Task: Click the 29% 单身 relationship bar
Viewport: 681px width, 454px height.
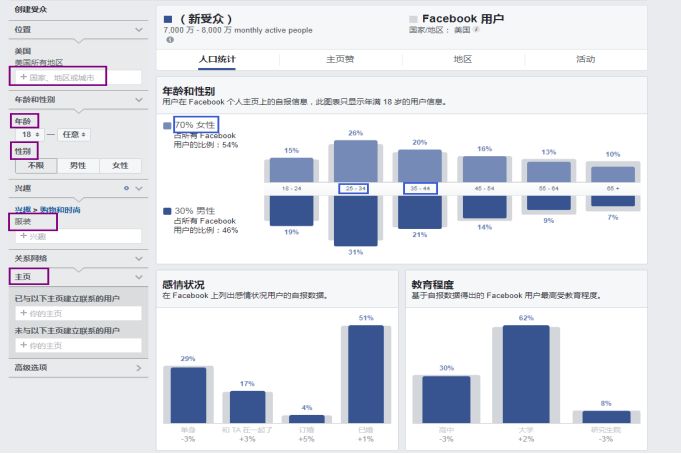Action: [188, 395]
